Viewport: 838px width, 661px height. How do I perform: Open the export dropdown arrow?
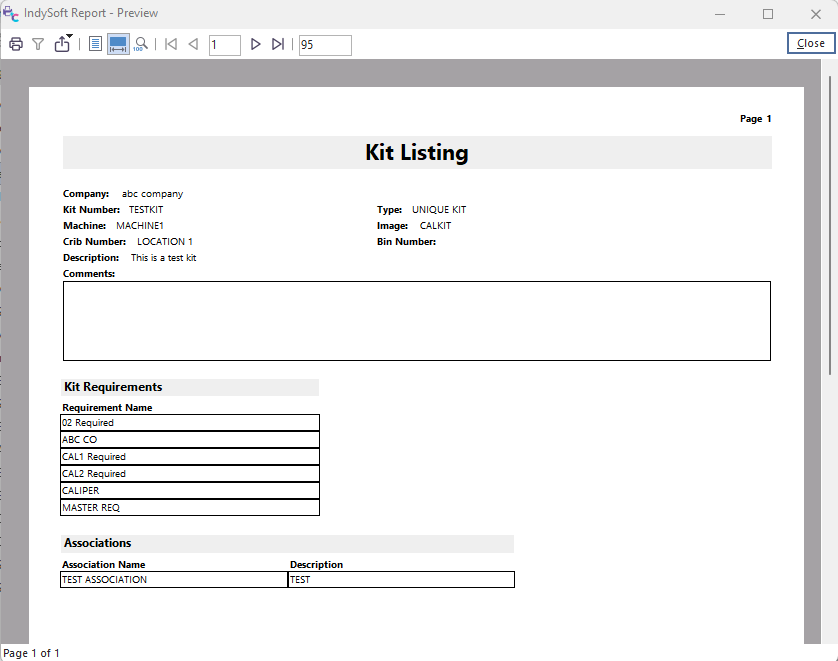pyautogui.click(x=69, y=37)
